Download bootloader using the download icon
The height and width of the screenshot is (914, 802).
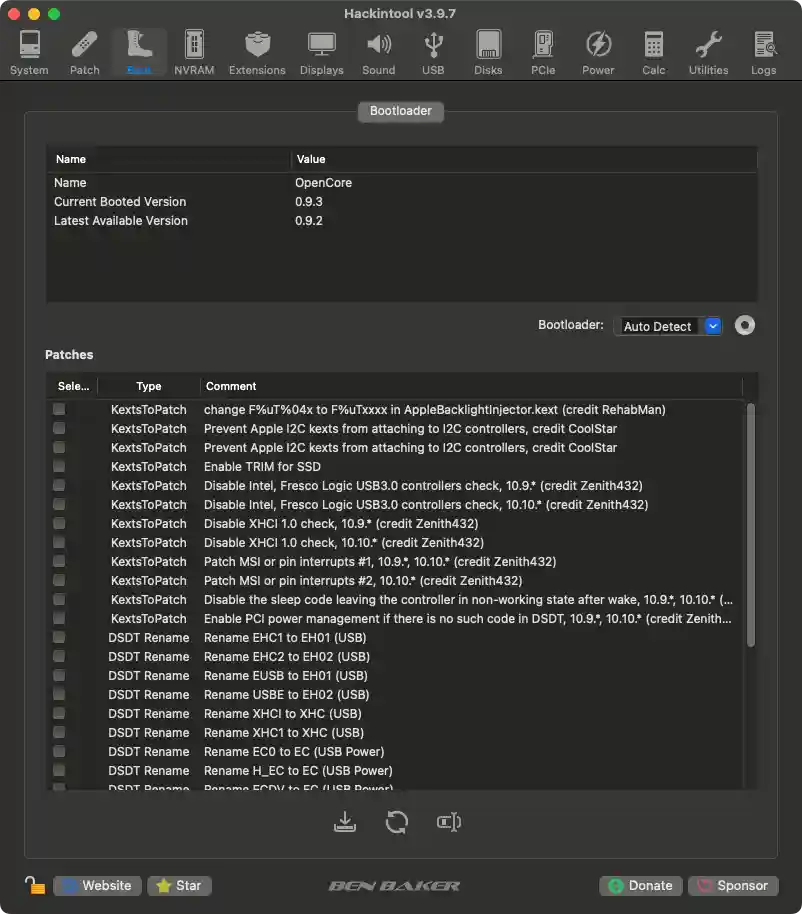coord(345,821)
